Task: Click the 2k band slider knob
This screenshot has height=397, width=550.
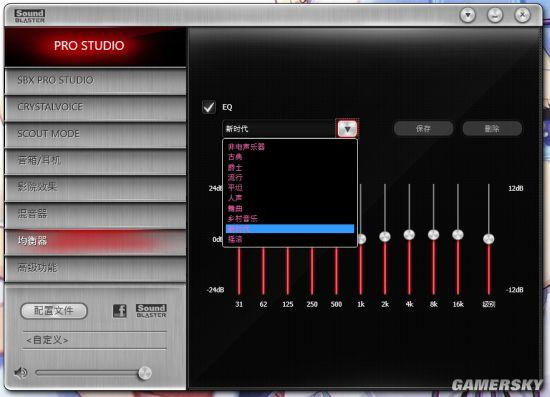Action: (385, 236)
